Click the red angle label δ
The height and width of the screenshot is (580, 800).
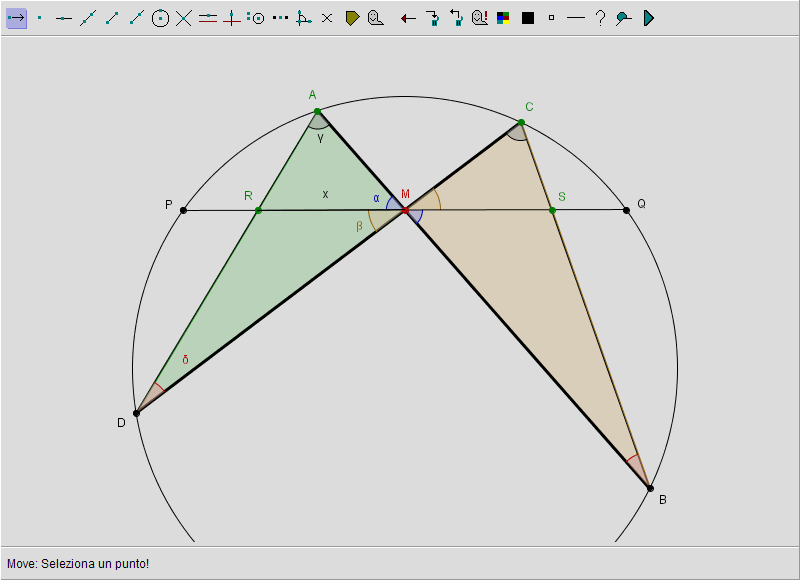click(x=185, y=360)
